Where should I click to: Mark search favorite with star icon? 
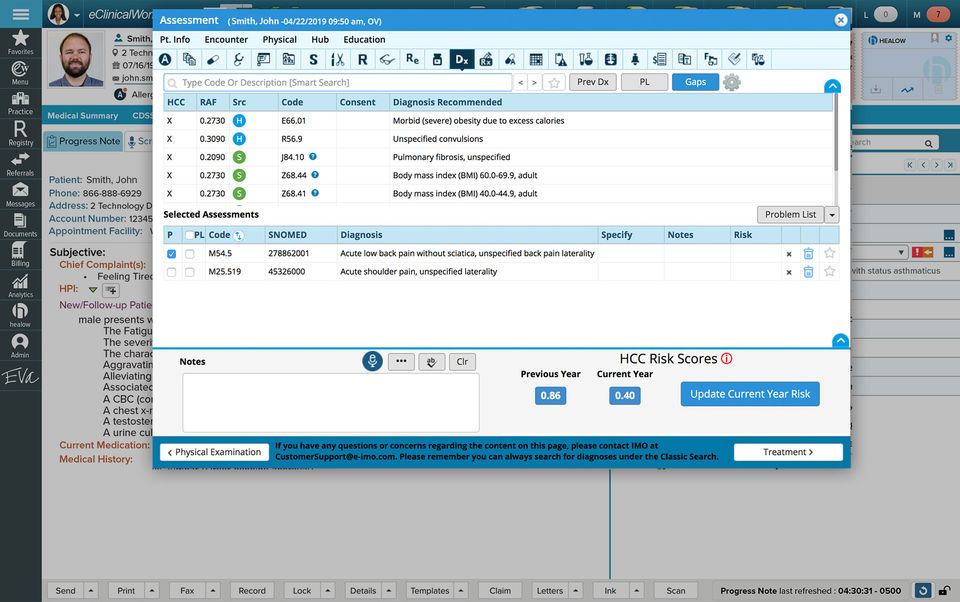tap(554, 83)
